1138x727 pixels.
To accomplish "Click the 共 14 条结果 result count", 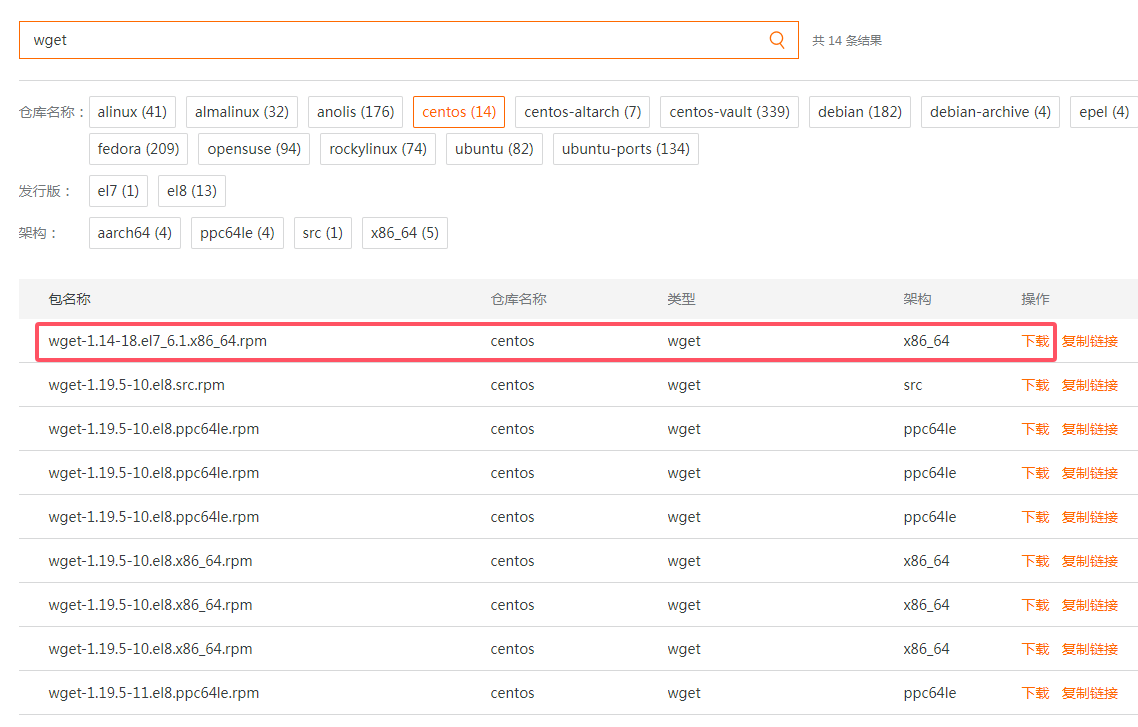I will (x=847, y=41).
